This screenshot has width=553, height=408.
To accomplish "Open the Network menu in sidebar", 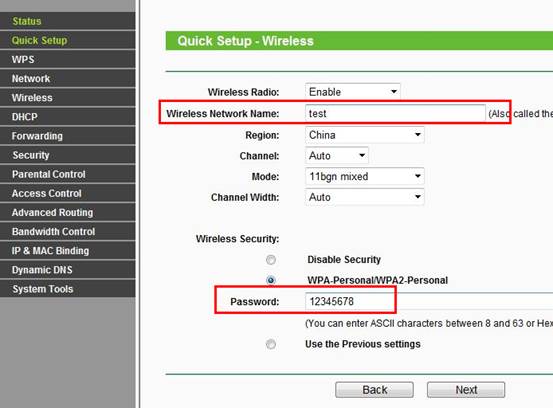I will pos(68,78).
